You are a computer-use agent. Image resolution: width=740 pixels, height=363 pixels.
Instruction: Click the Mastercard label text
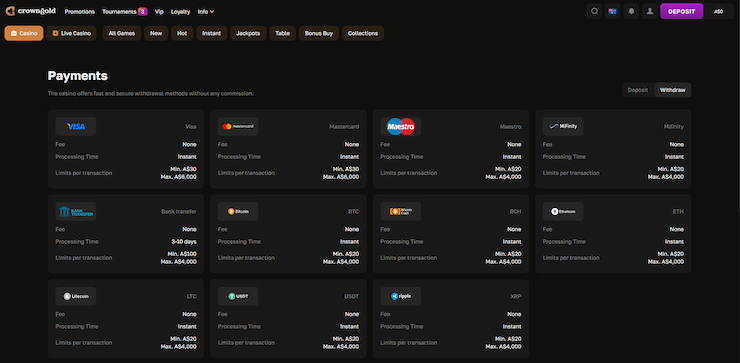[344, 127]
